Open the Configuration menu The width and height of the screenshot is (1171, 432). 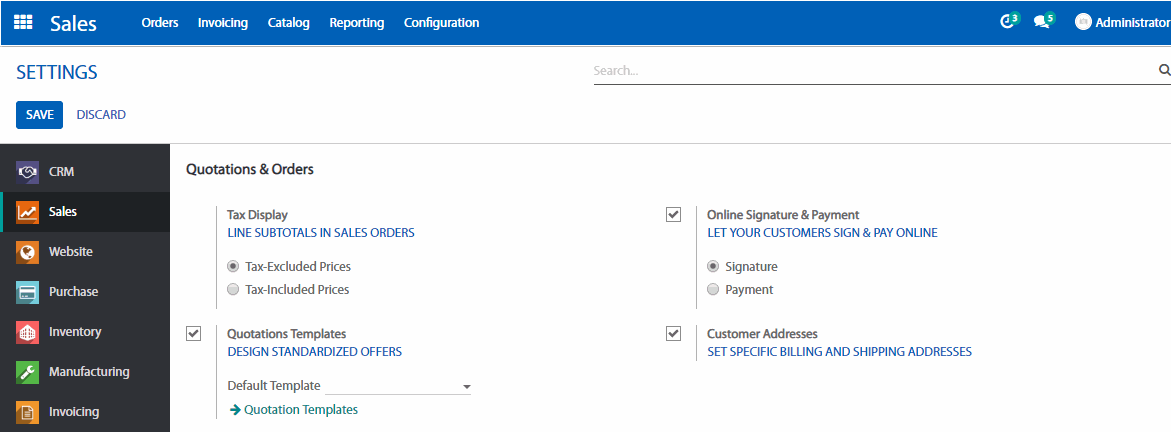point(441,22)
